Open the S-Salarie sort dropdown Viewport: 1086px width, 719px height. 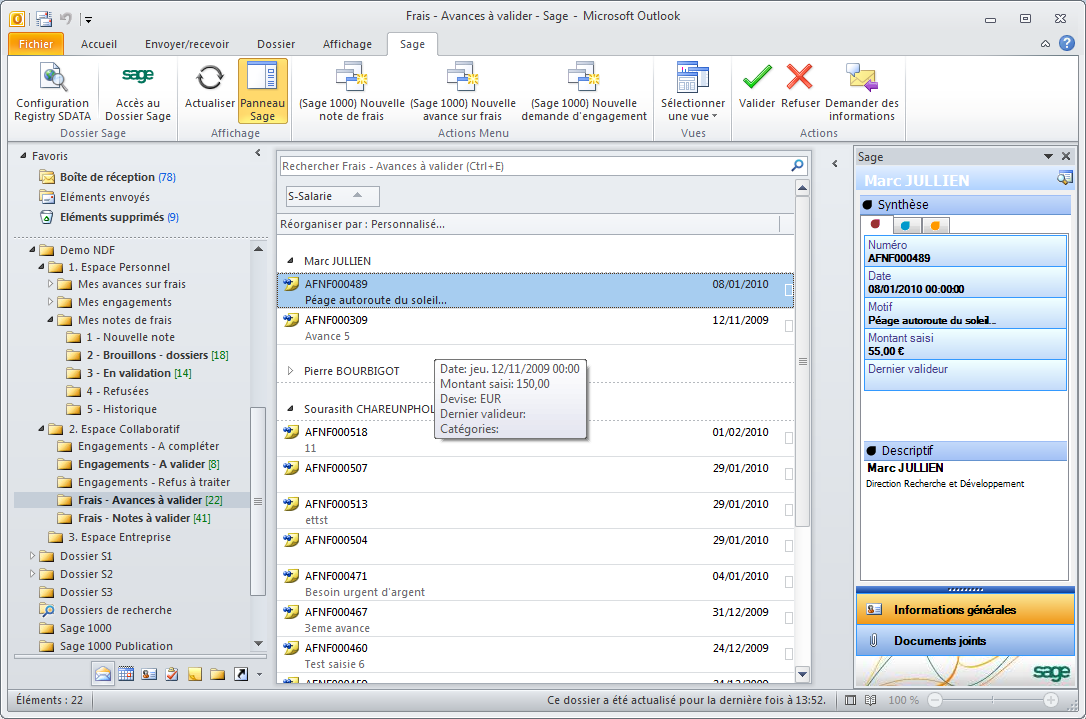(332, 196)
